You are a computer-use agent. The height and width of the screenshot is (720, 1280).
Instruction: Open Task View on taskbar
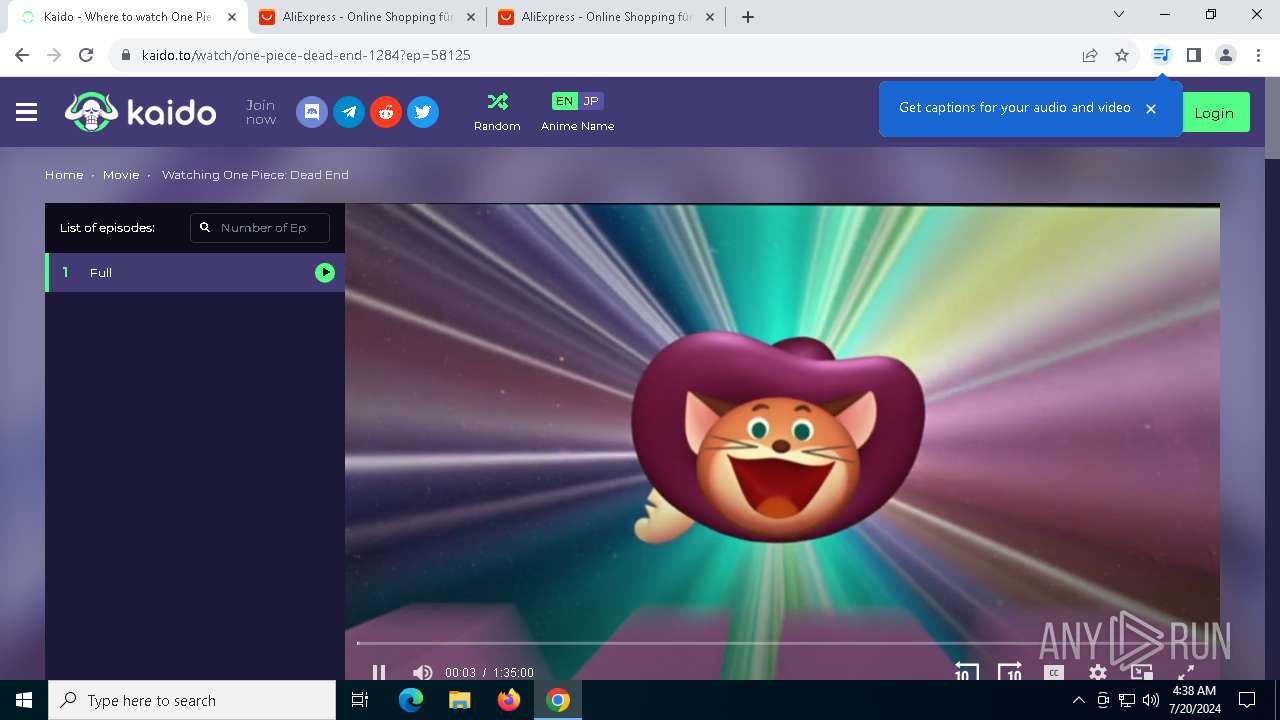(x=360, y=700)
